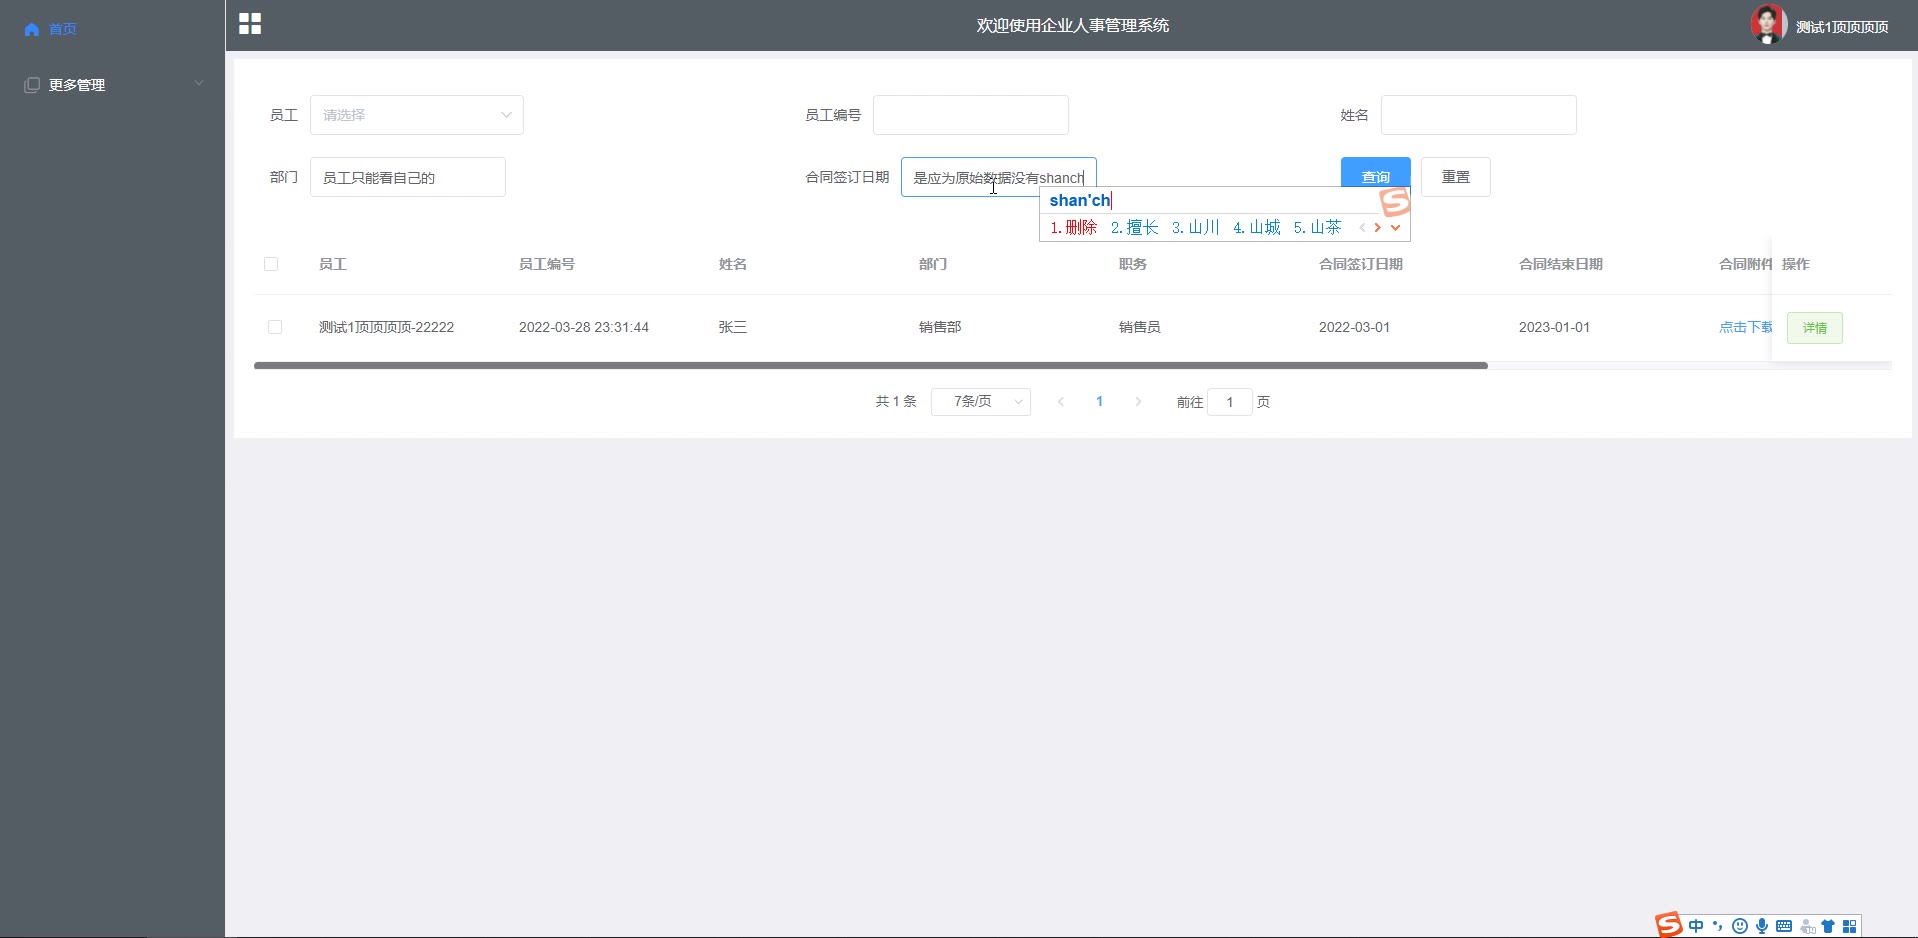The image size is (1918, 938).
Task: Click the microphone voice input icon
Action: (x=1762, y=926)
